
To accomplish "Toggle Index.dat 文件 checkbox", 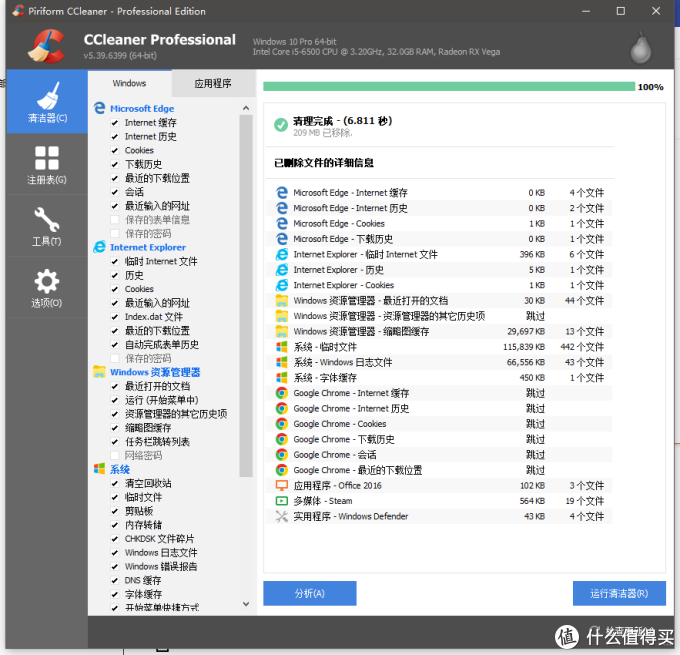I will 114,317.
